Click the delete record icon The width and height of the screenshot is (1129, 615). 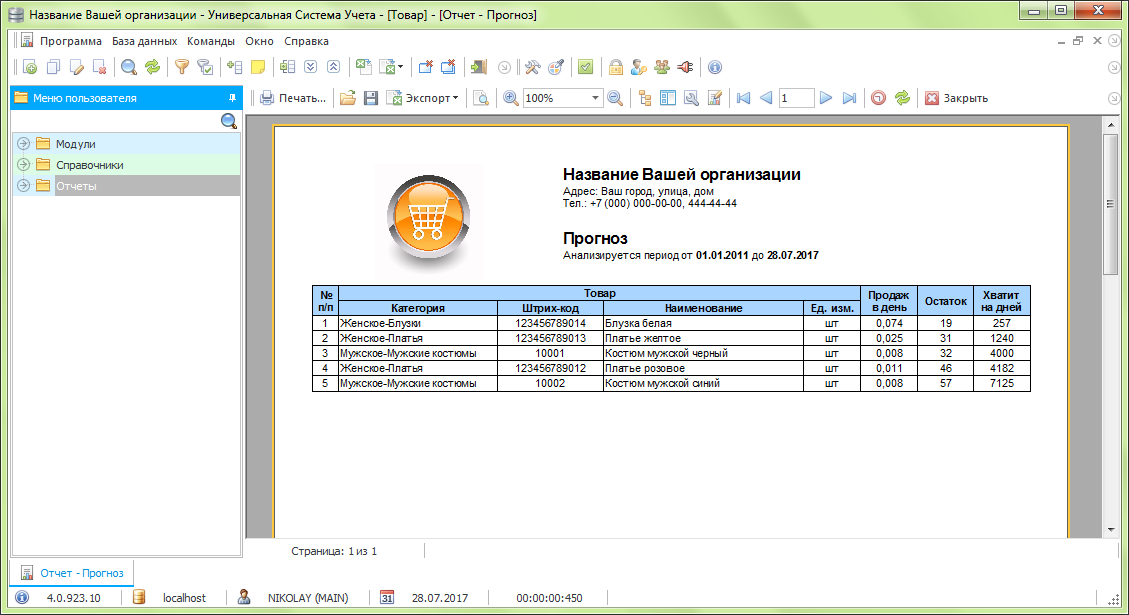(100, 67)
